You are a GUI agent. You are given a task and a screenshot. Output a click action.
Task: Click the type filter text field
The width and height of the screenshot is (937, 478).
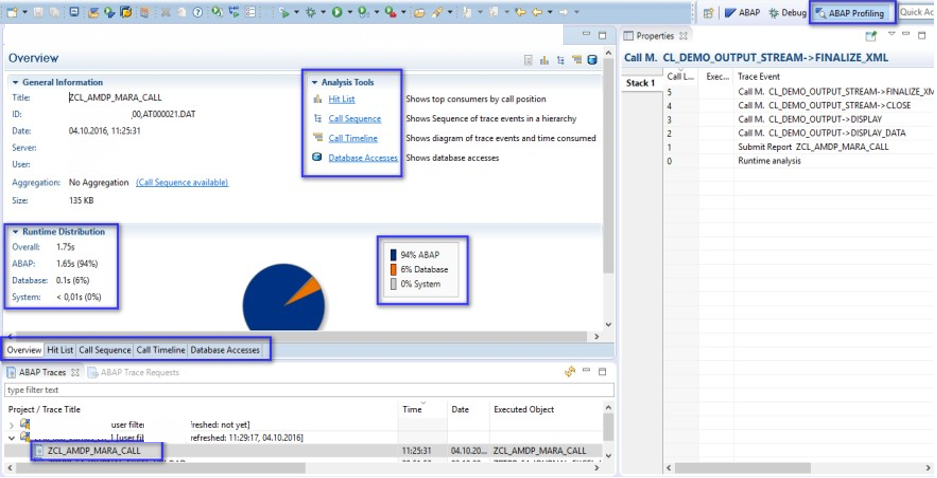[310, 390]
